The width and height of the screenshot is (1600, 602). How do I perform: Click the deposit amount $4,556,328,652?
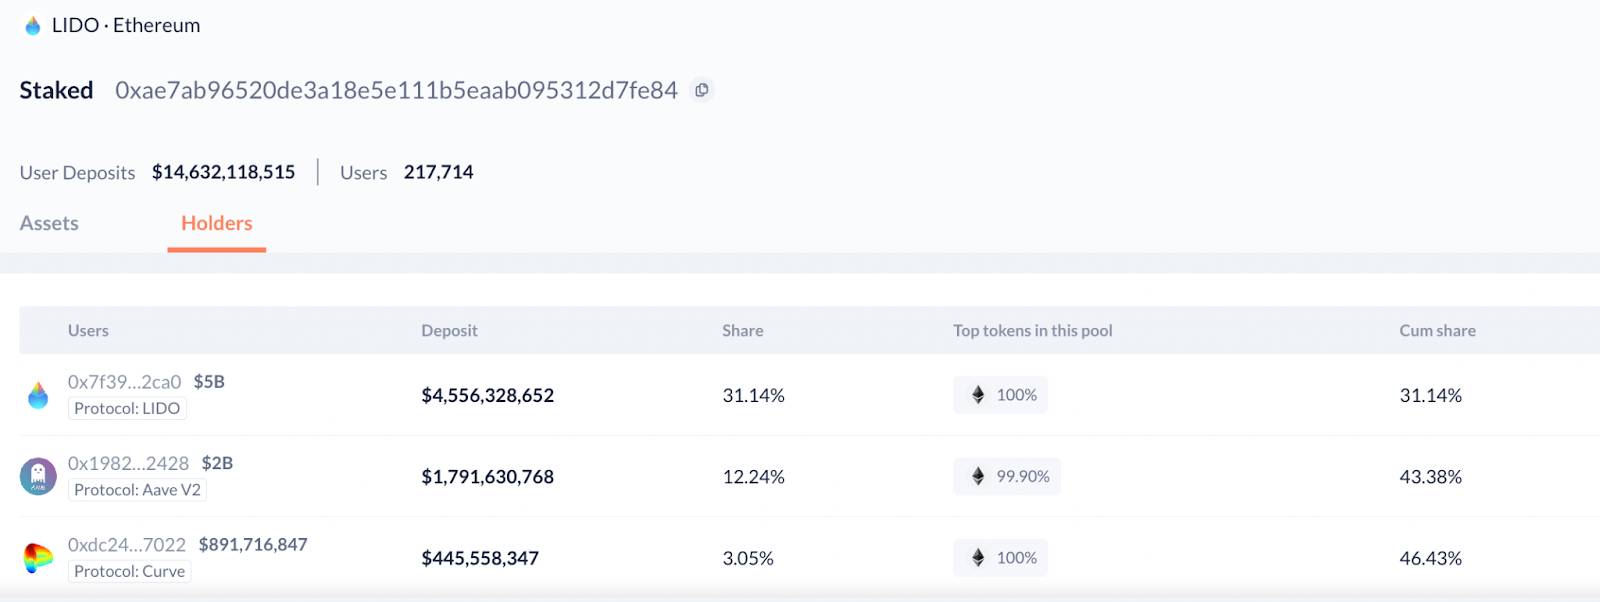coord(488,395)
